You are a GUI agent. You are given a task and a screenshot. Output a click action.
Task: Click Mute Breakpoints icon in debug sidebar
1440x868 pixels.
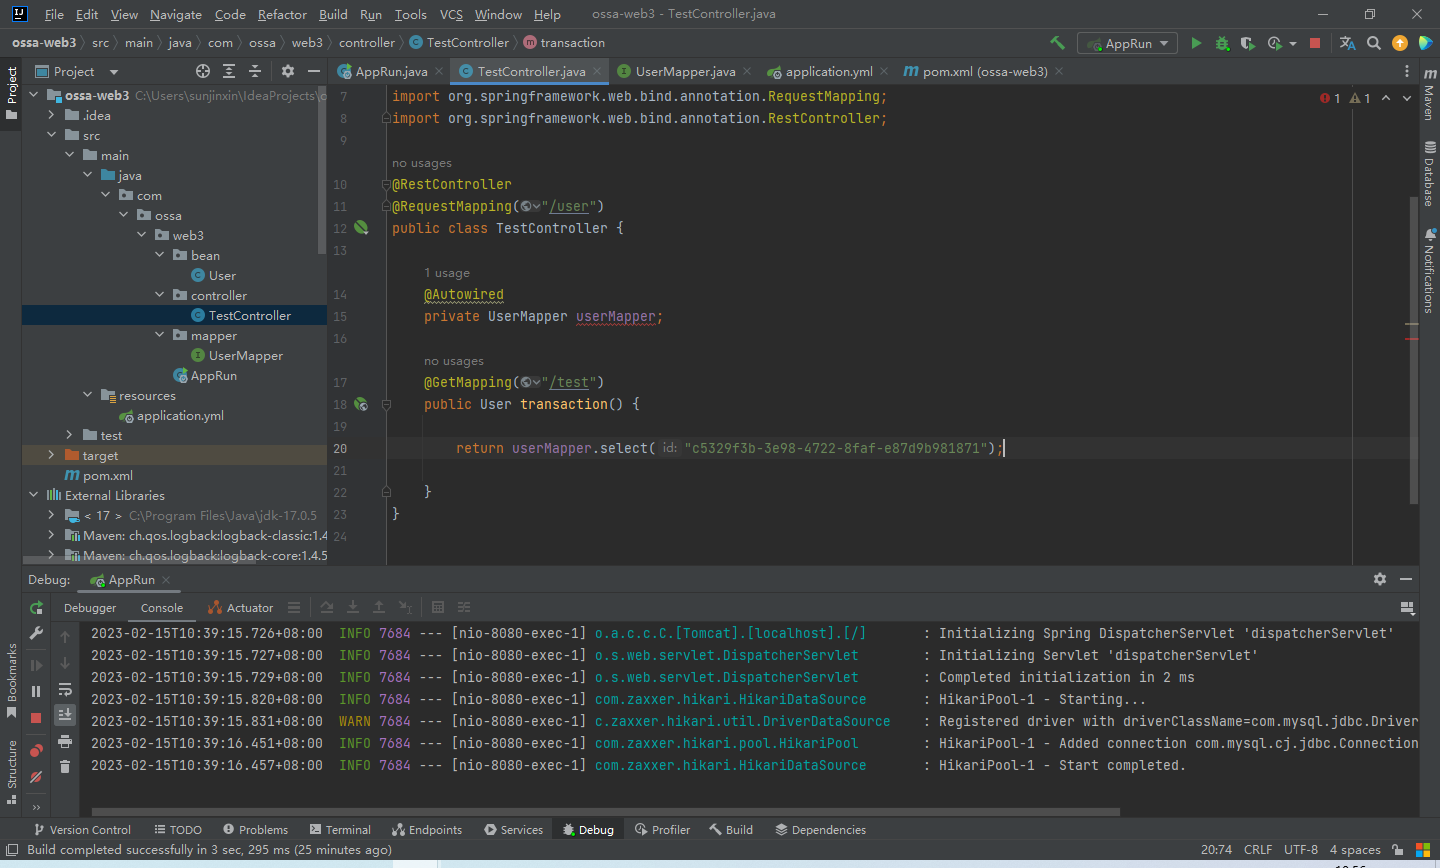tap(36, 777)
